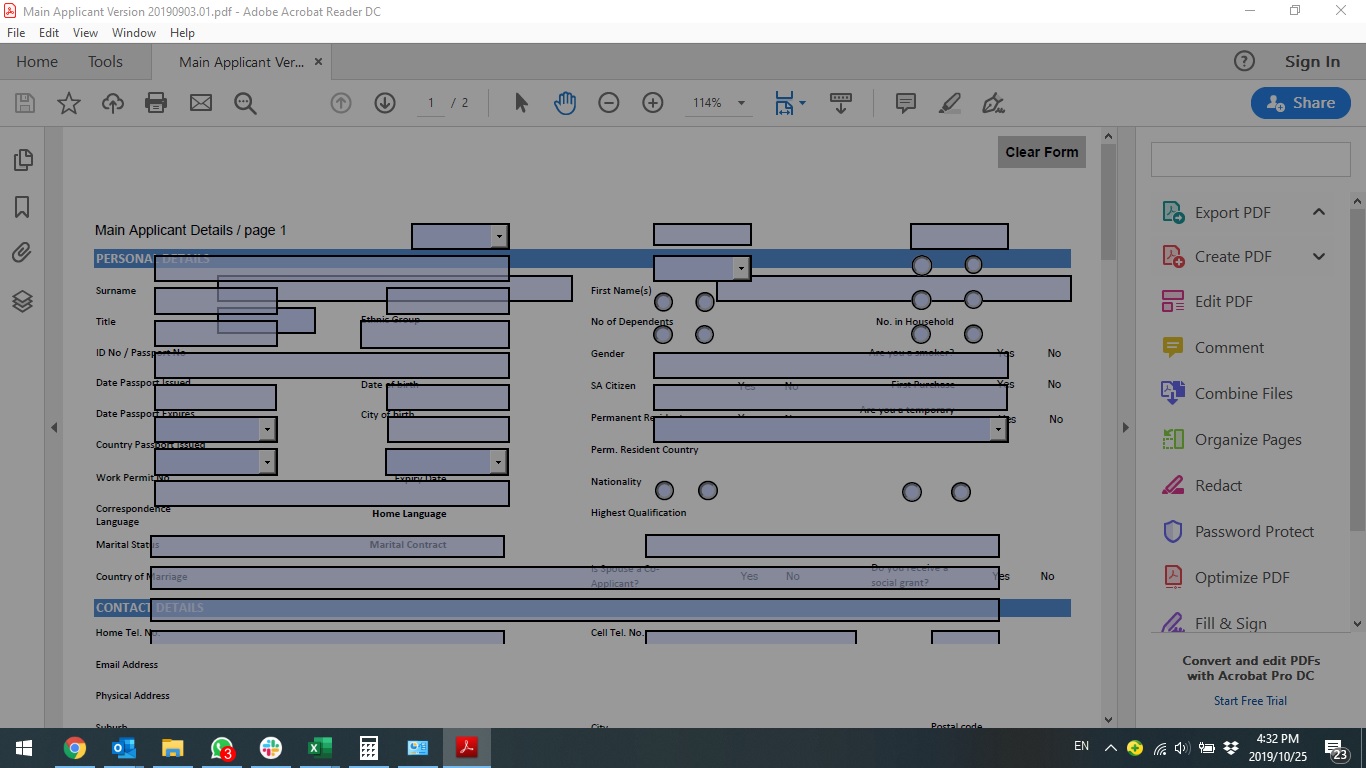This screenshot has height=768, width=1366.
Task: Select first radio button beside First Name(s)
Action: pos(663,301)
